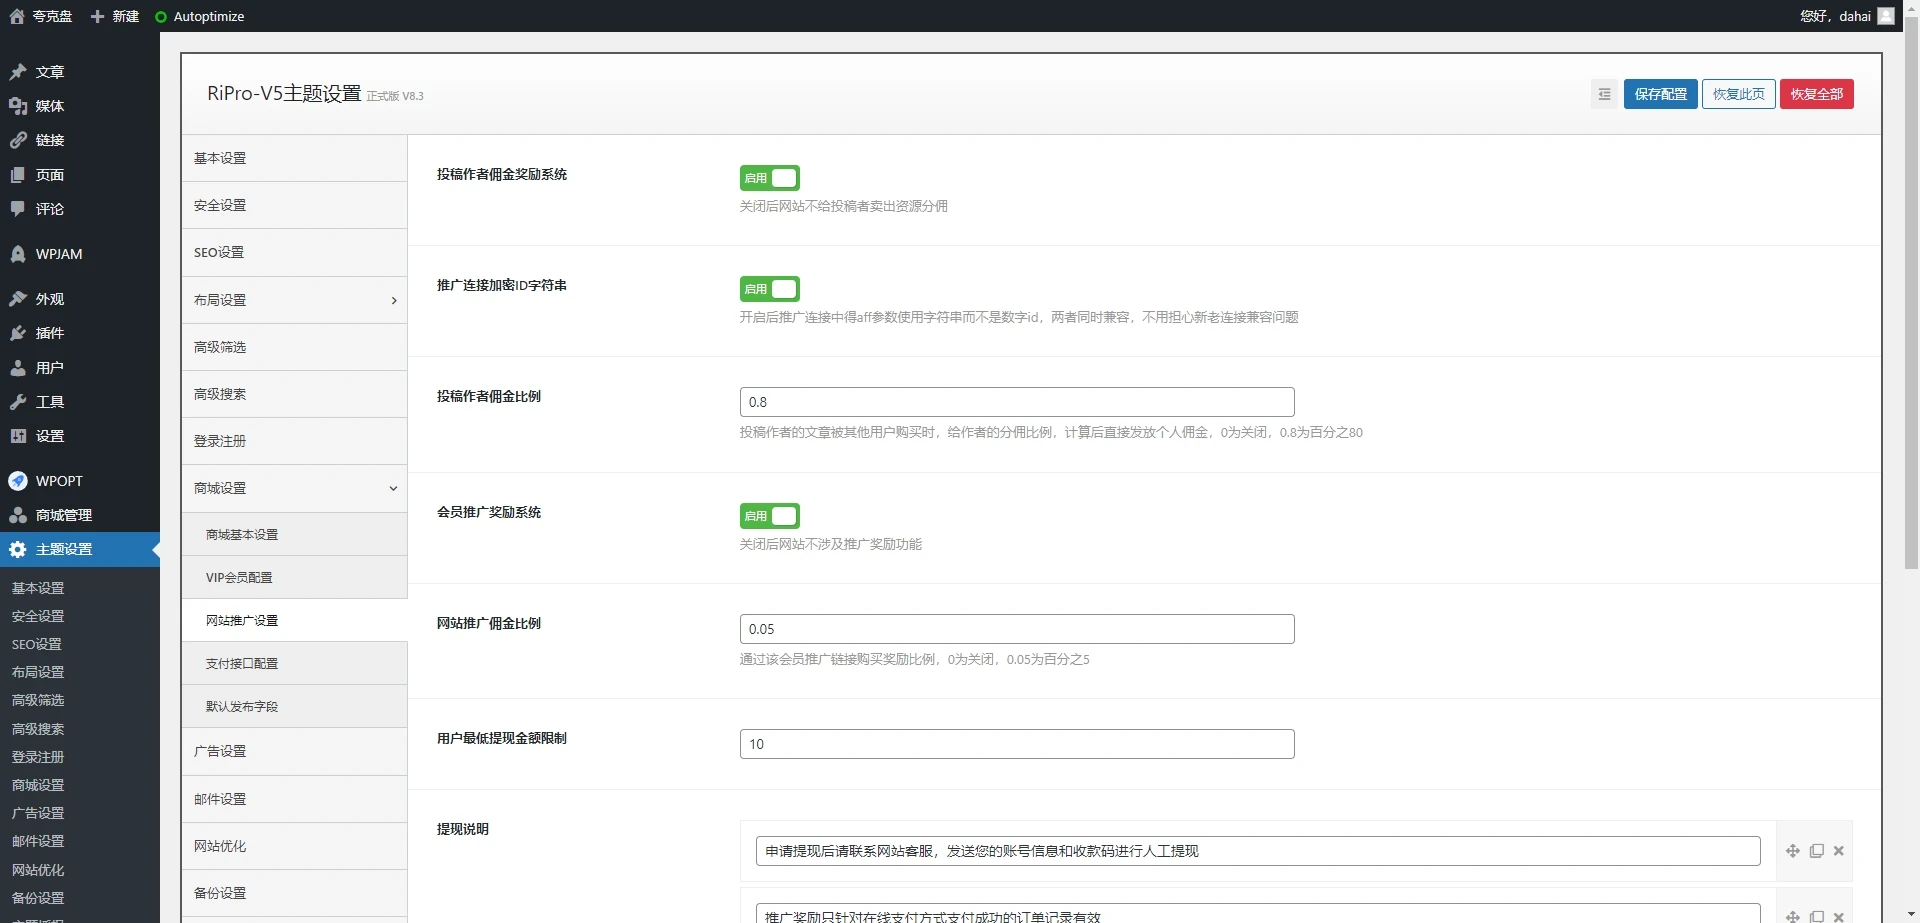Select 商城基本设置 sub-item
1920x923 pixels.
tap(294, 535)
